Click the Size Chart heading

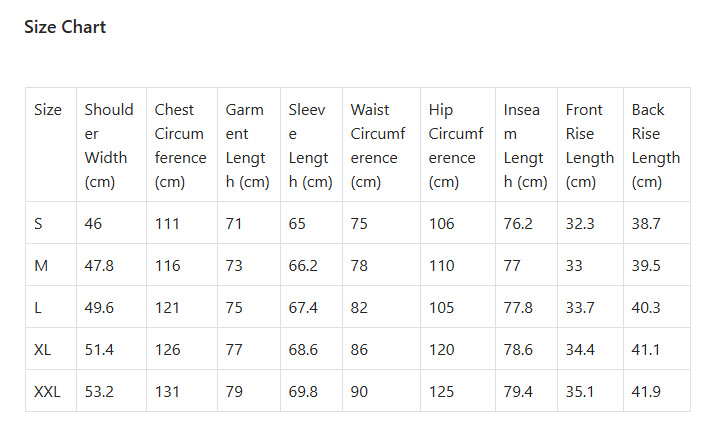pos(65,27)
